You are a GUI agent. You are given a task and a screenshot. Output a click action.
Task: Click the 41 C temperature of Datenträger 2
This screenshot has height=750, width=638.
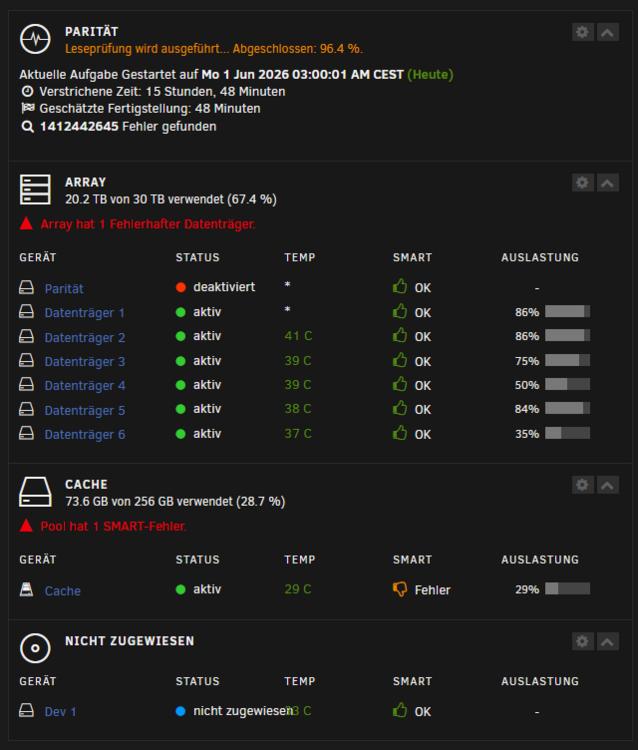pyautogui.click(x=298, y=336)
